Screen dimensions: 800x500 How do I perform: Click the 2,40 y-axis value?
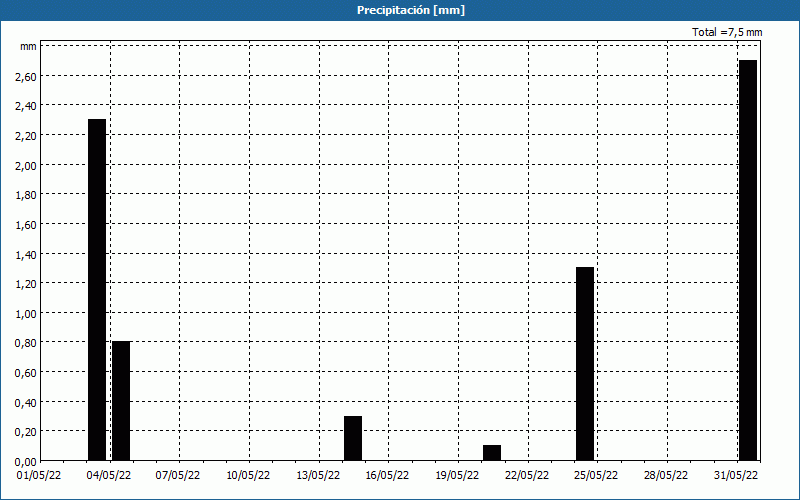pos(27,106)
